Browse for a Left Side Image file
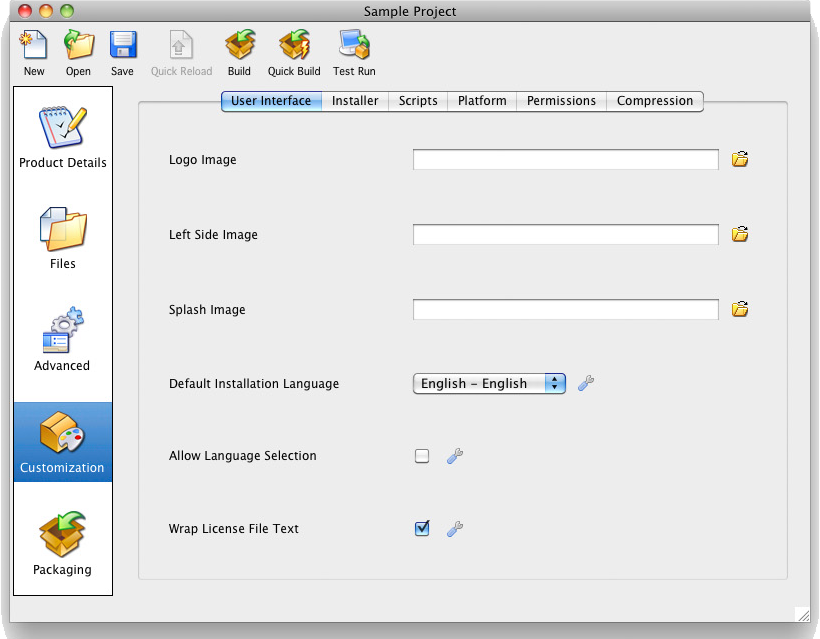Image resolution: width=820 pixels, height=639 pixels. [739, 234]
